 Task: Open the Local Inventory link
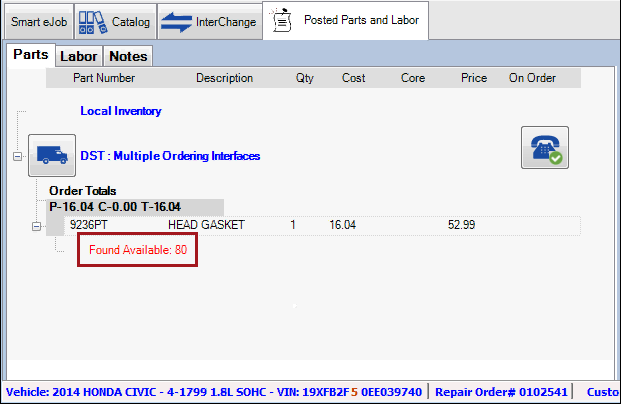tap(121, 111)
